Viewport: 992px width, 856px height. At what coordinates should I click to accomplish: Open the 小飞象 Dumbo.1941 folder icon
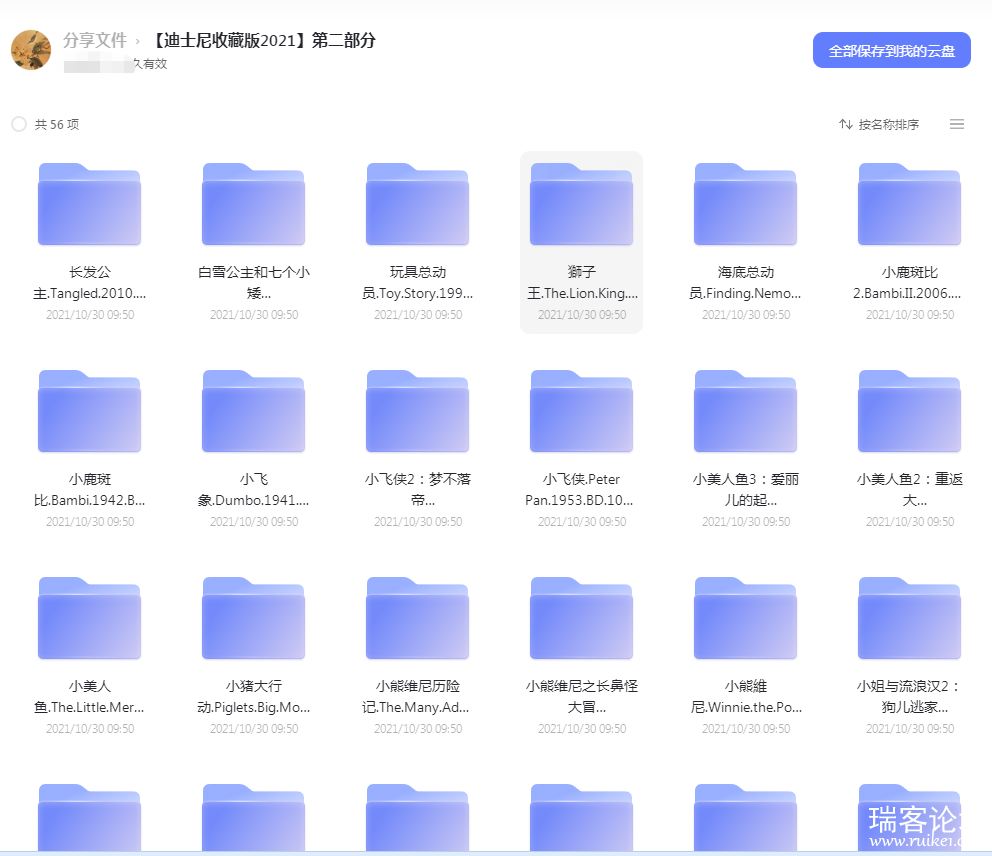click(253, 411)
